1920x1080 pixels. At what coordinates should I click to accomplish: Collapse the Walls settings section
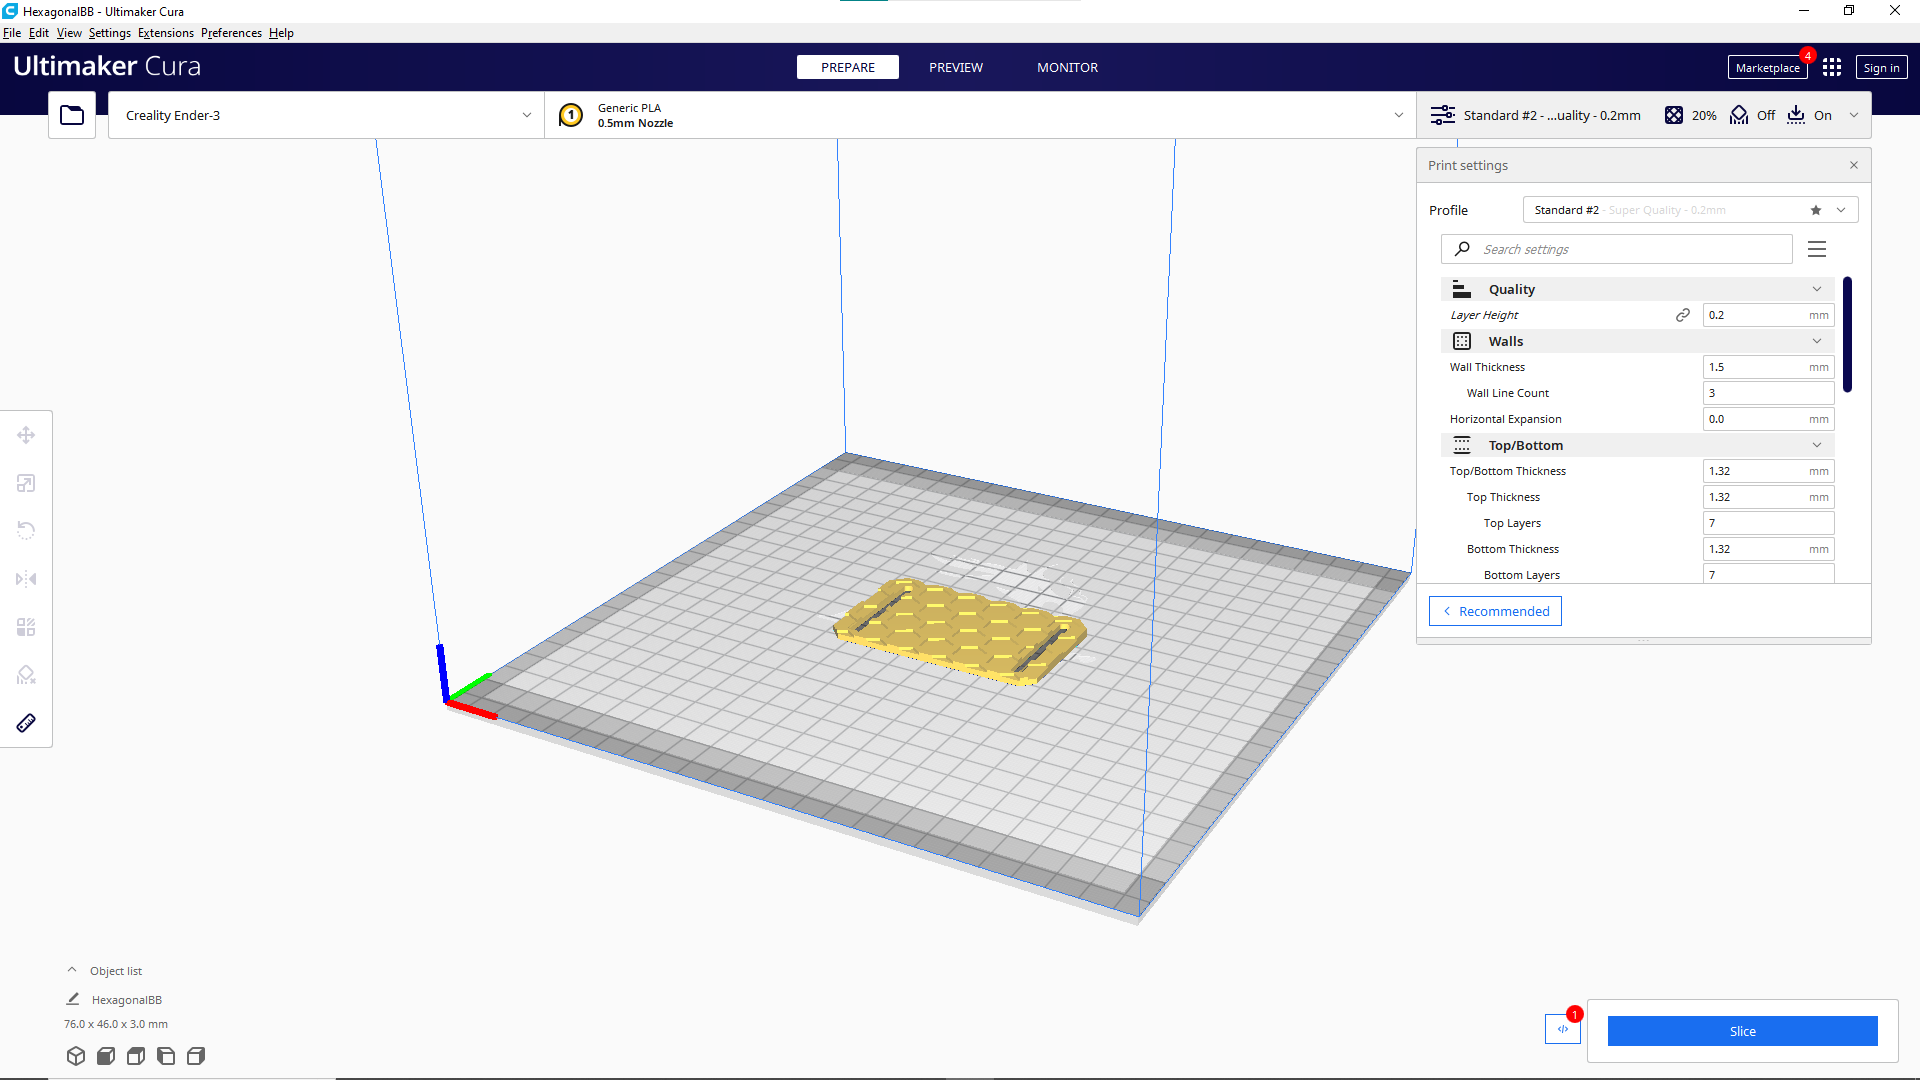(1817, 341)
